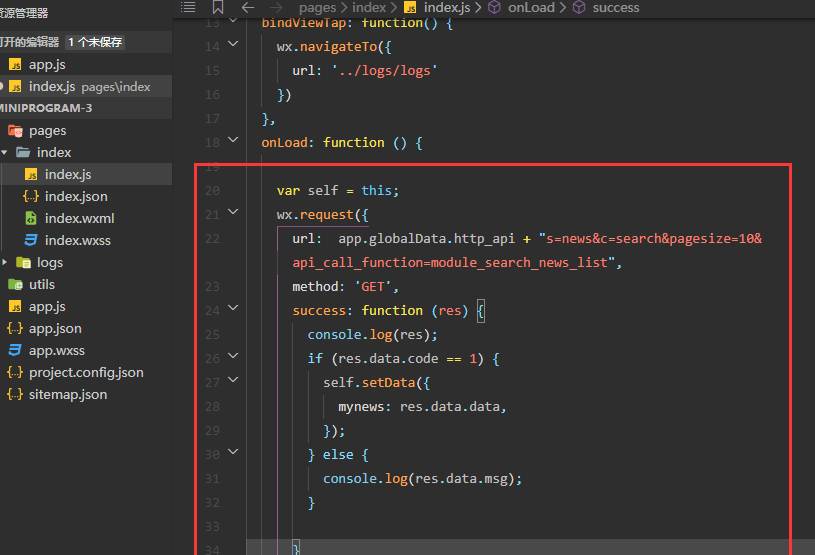Select the success breadcrumb segment

615,7
